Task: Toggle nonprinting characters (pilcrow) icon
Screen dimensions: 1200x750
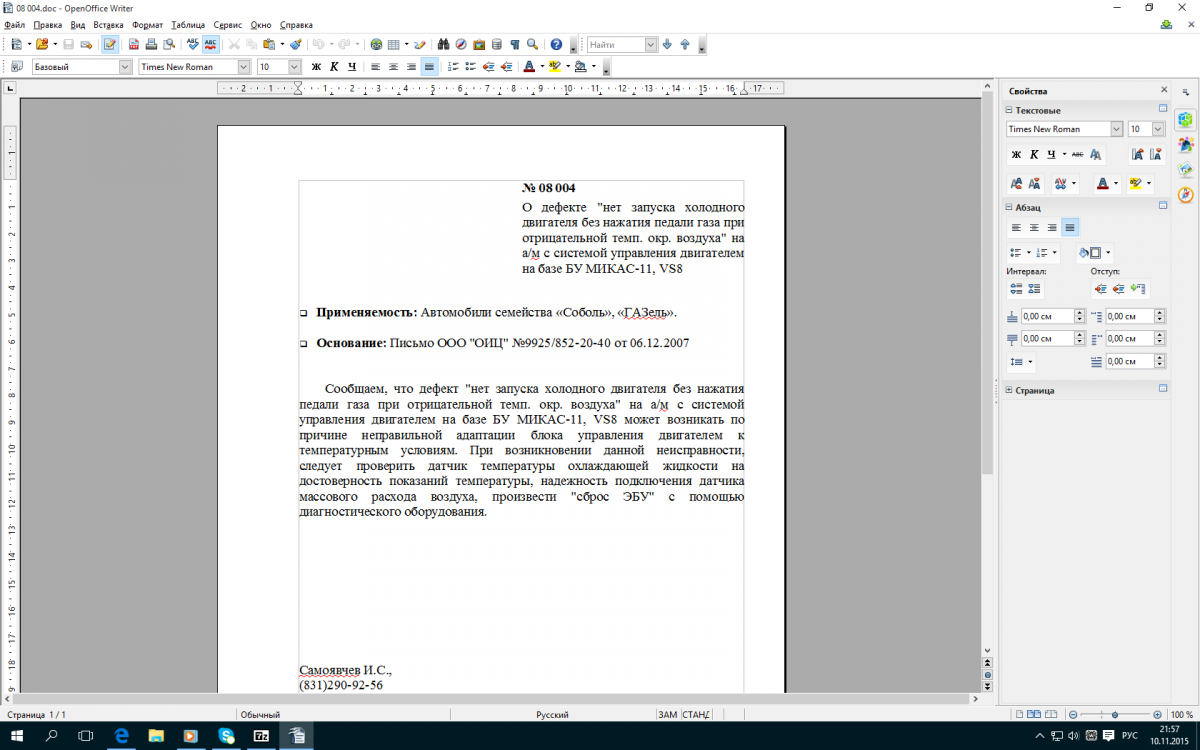Action: [514, 44]
